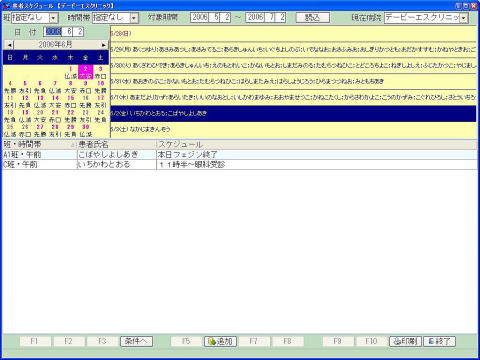Image resolution: width=480 pixels, height=360 pixels.
Task: Go to next month in calendar
Action: 104,45
